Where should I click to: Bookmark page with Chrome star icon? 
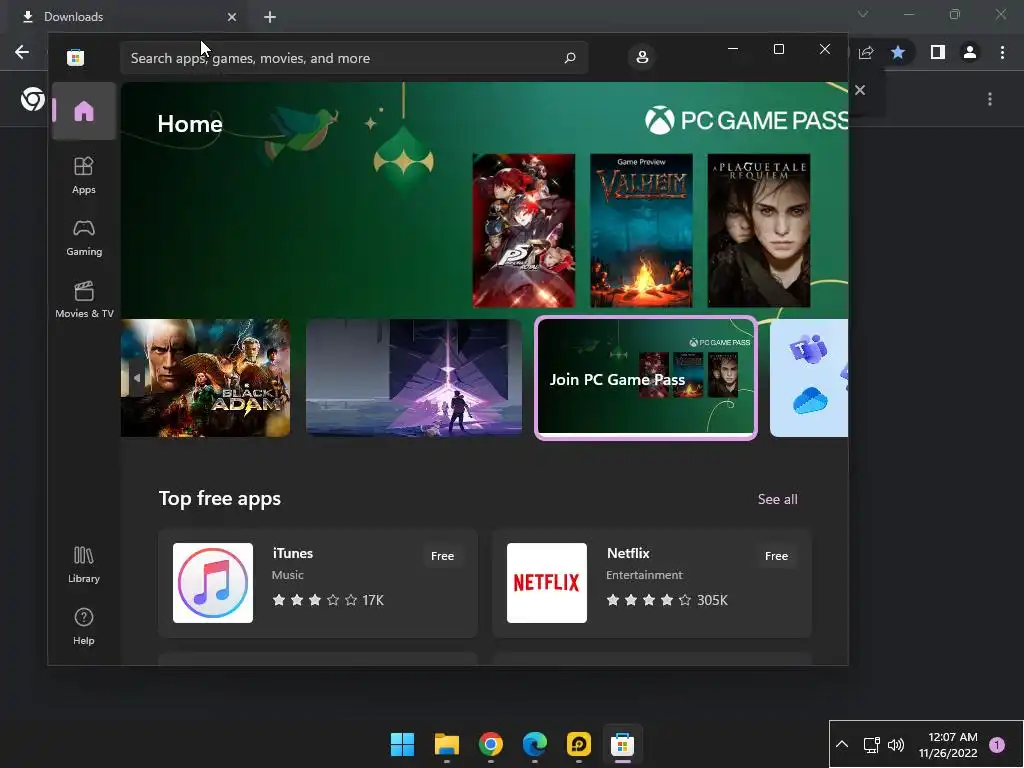[898, 52]
